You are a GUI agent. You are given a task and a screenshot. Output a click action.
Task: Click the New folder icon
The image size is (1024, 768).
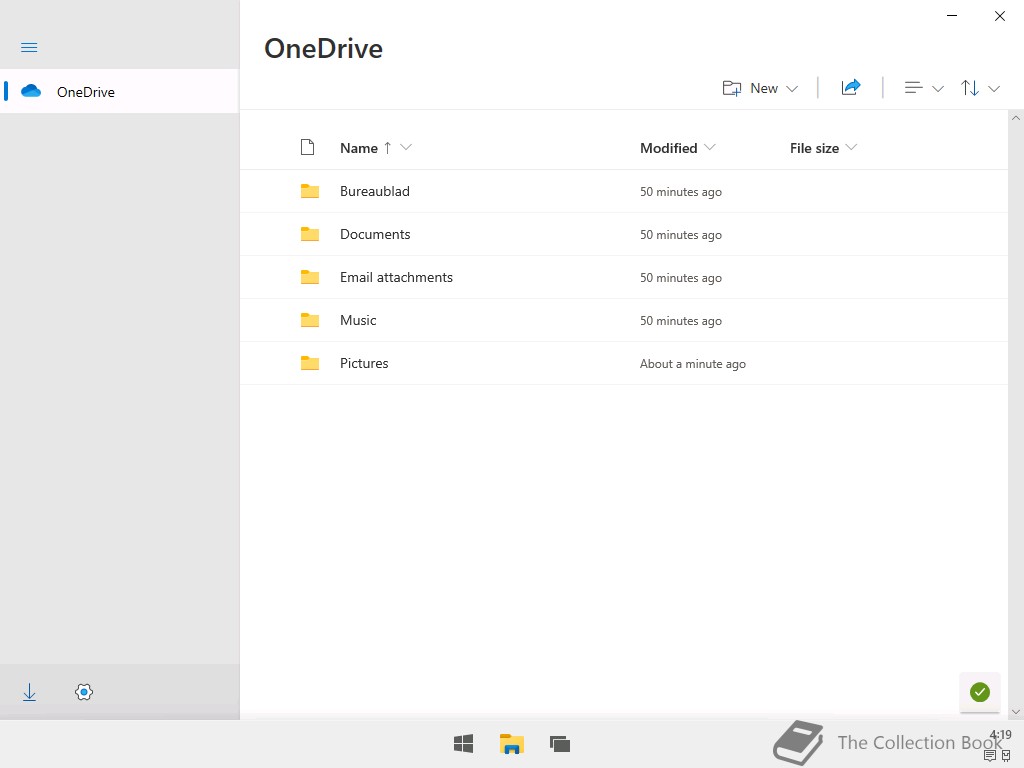pyautogui.click(x=732, y=88)
